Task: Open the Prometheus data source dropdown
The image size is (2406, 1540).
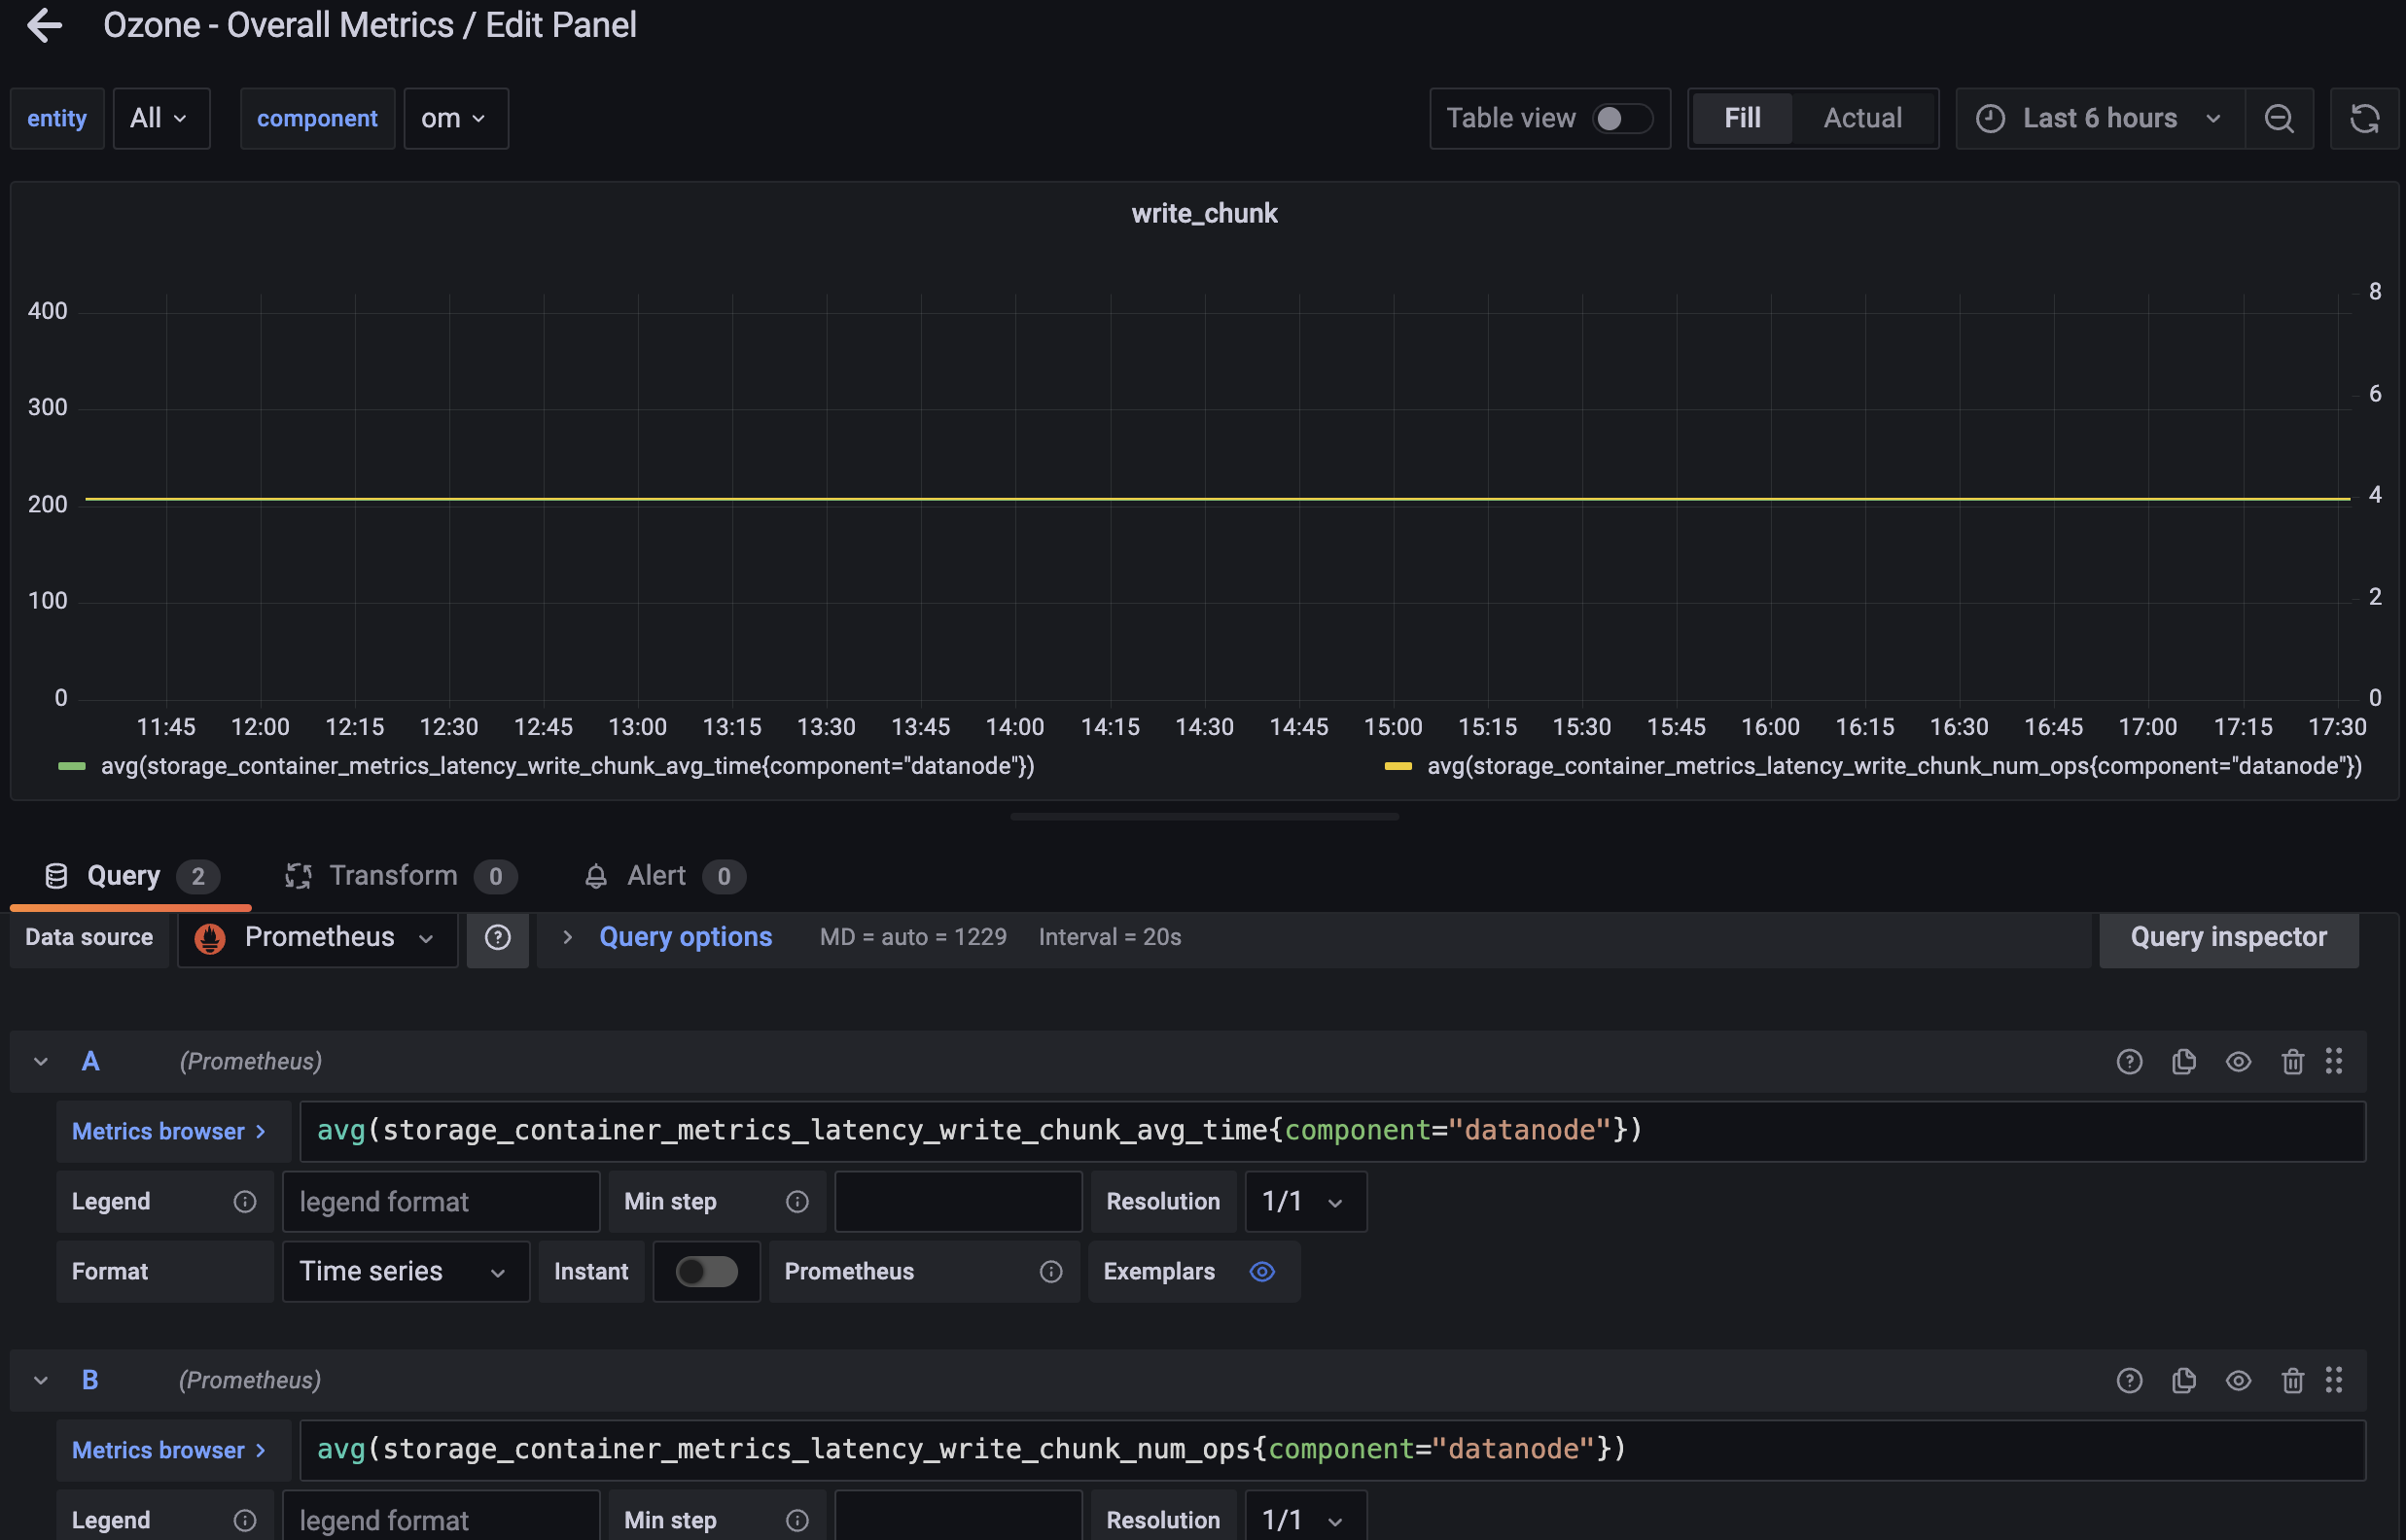Action: 318,937
